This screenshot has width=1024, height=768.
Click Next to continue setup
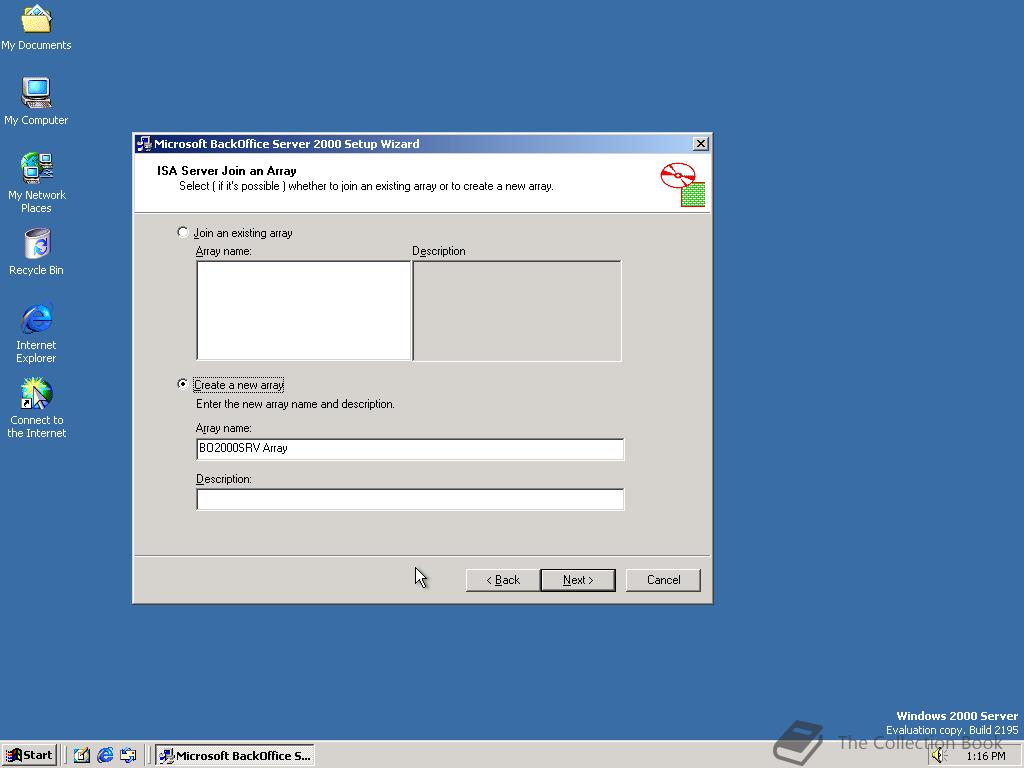578,580
